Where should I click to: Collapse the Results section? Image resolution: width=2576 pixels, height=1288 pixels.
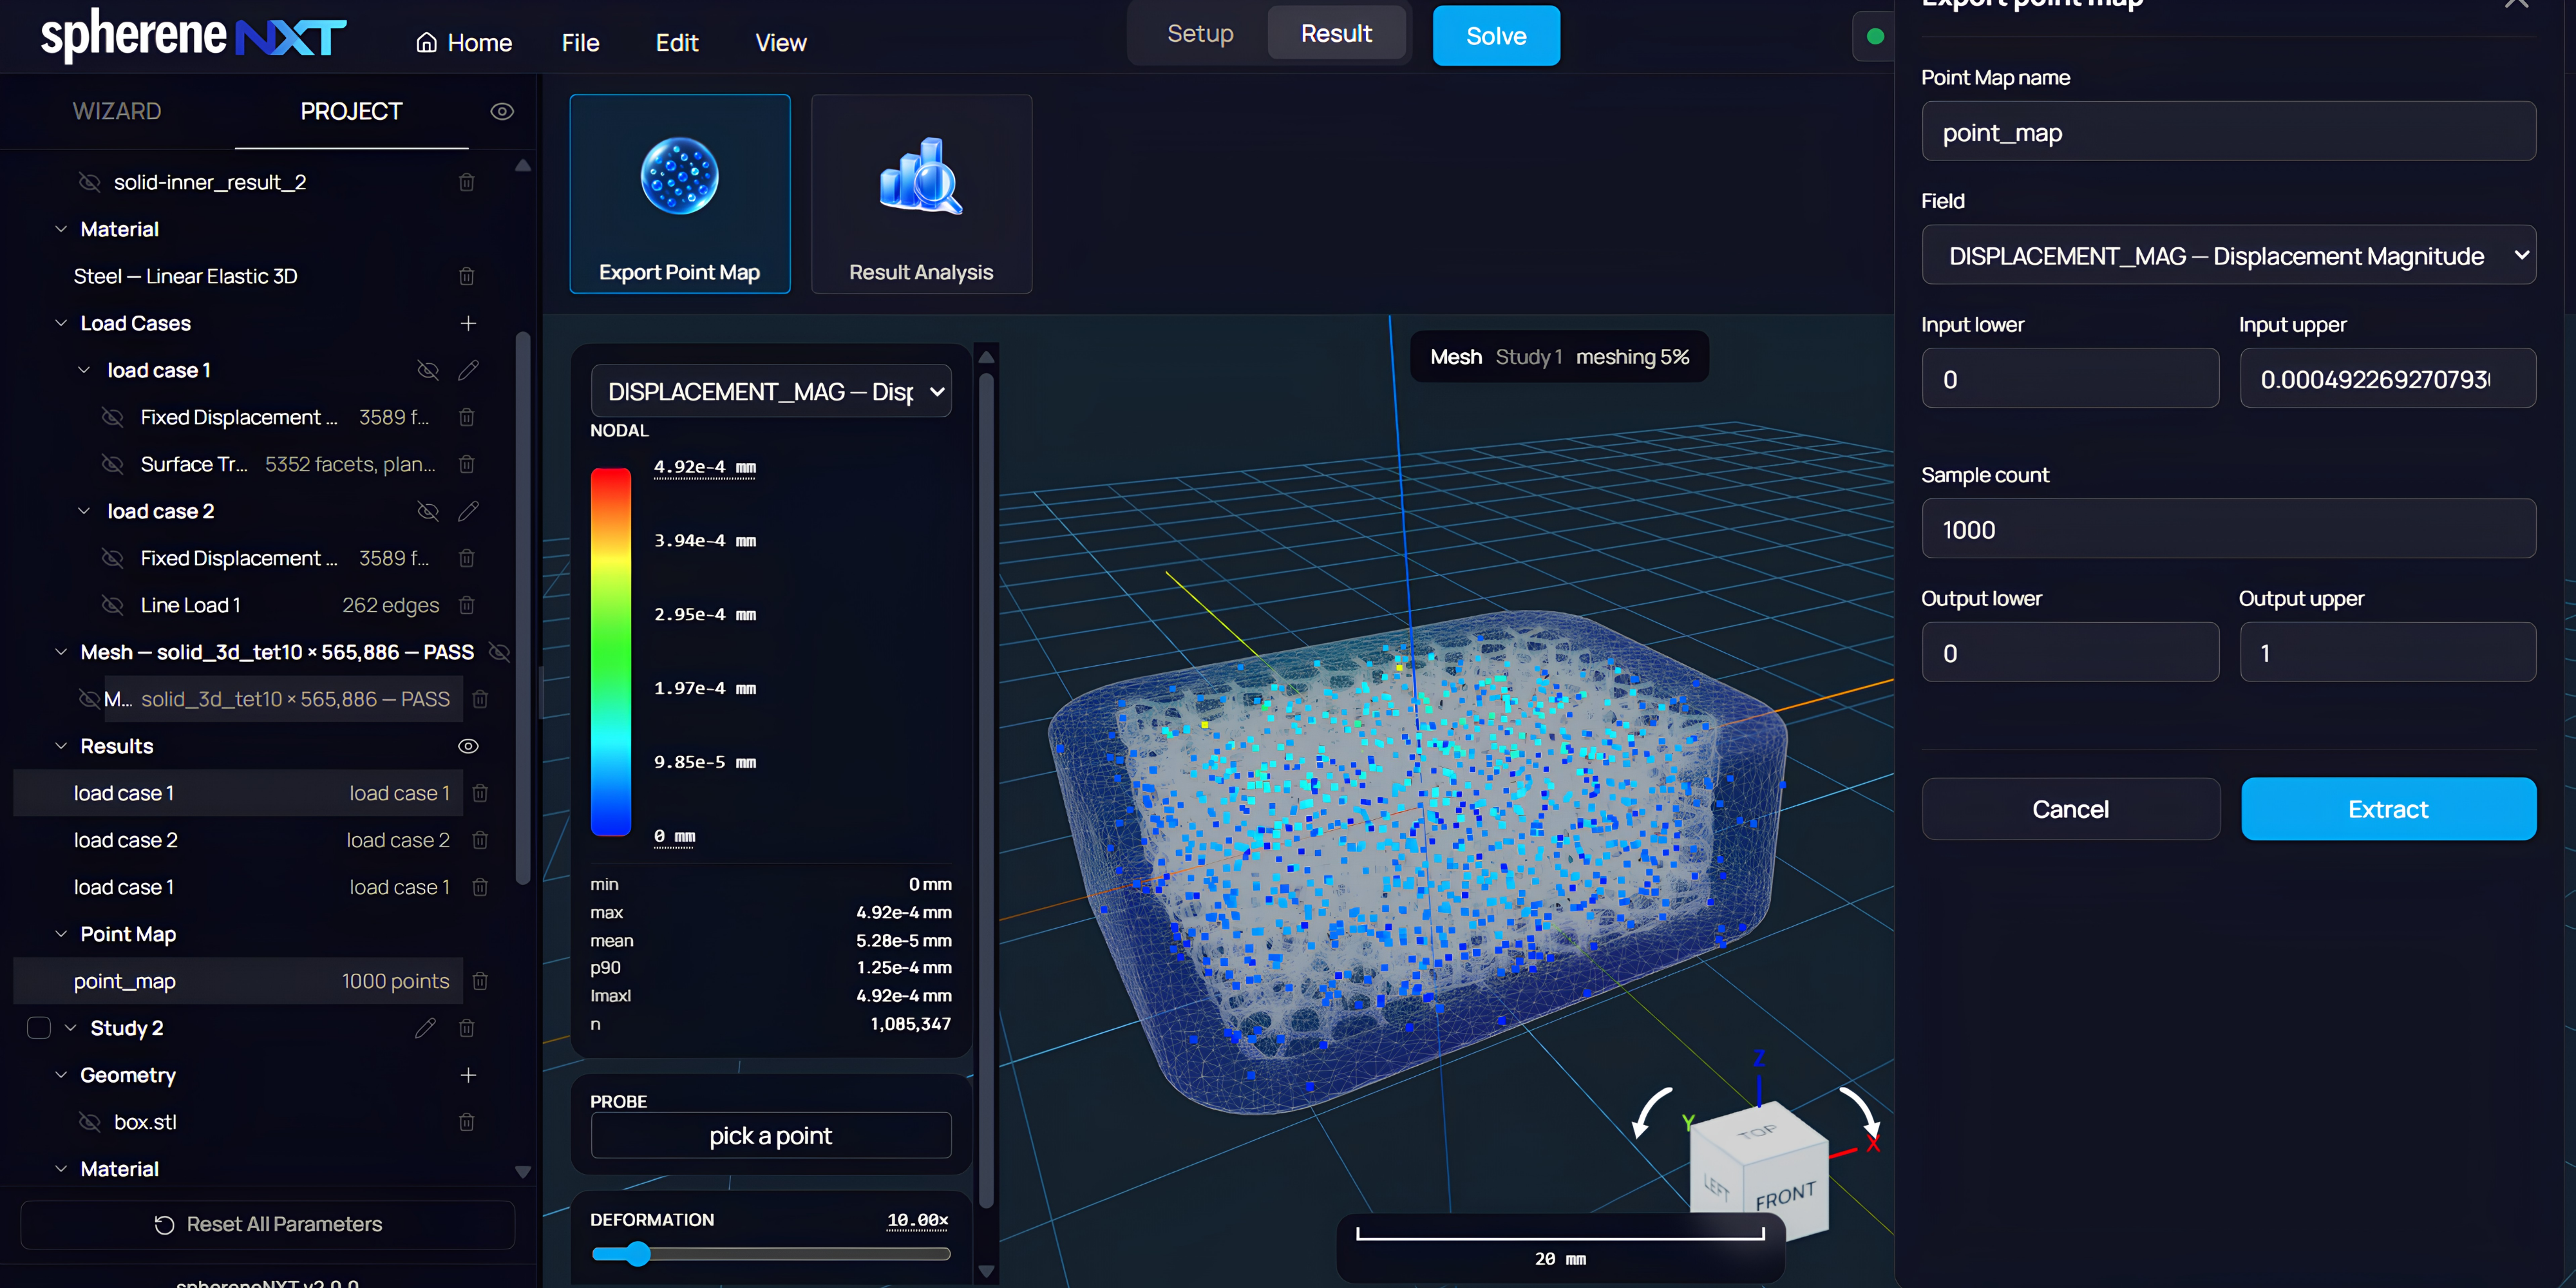tap(61, 746)
